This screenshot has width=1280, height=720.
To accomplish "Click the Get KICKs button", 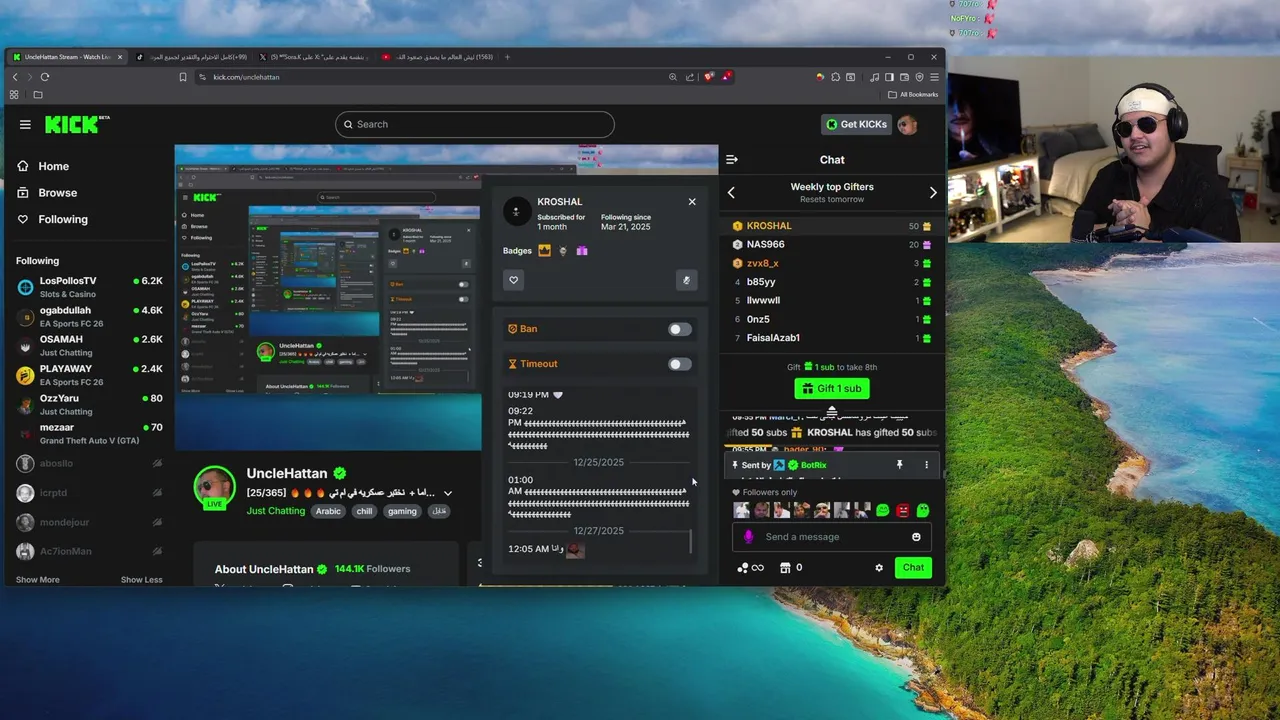I will [x=856, y=124].
